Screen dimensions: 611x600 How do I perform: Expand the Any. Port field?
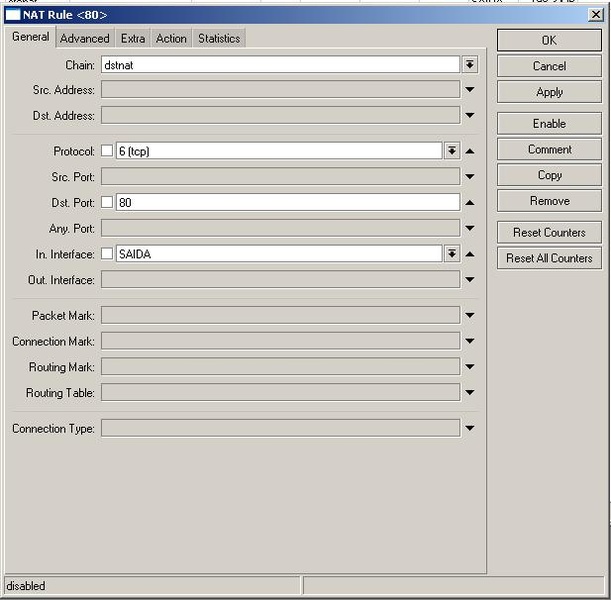point(470,228)
